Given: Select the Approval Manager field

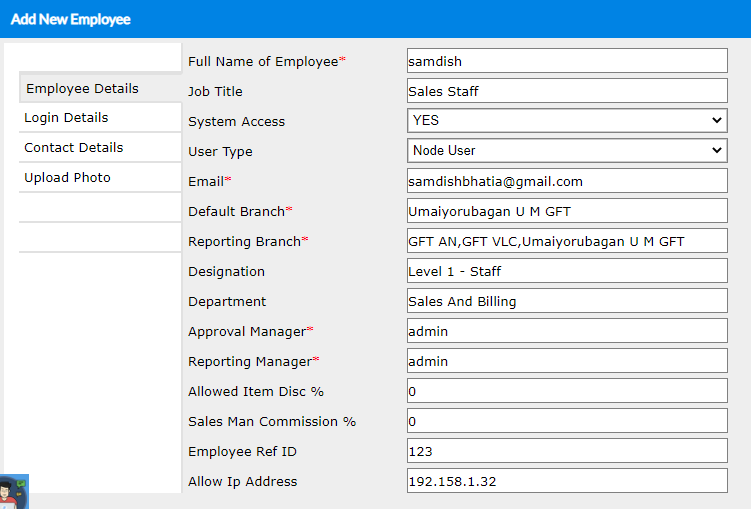Looking at the screenshot, I should (567, 331).
